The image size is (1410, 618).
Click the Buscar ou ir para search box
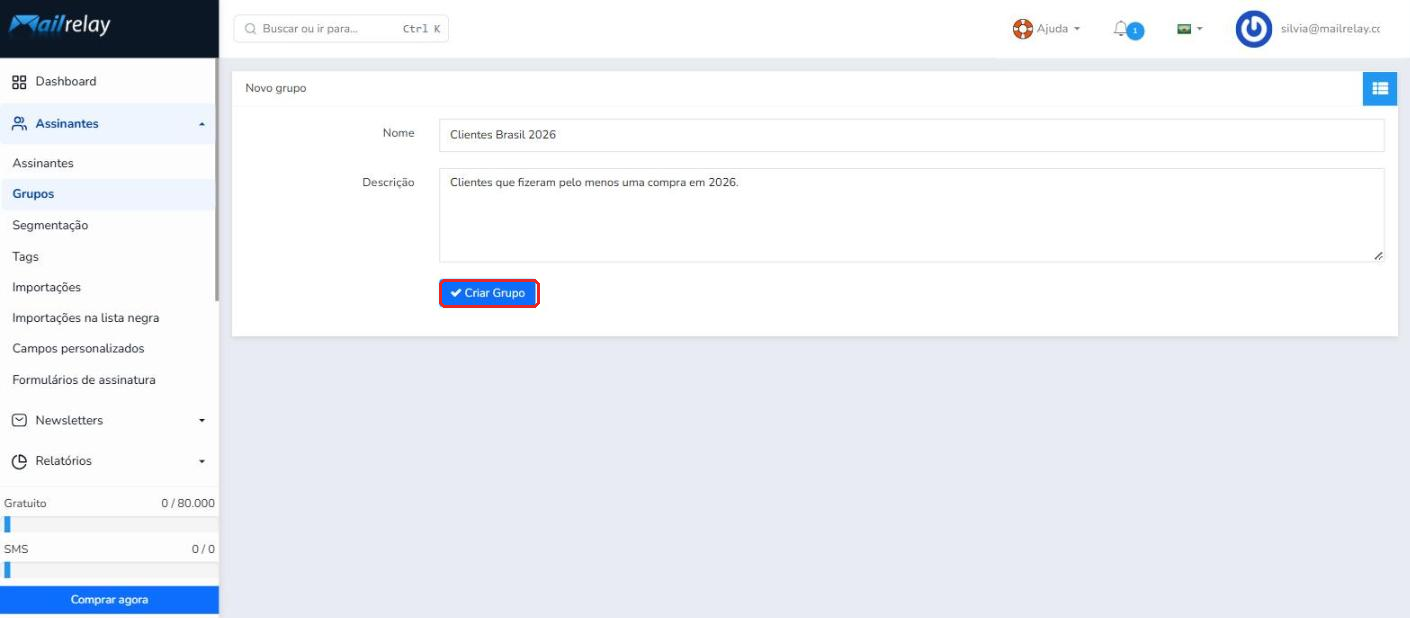(x=341, y=29)
